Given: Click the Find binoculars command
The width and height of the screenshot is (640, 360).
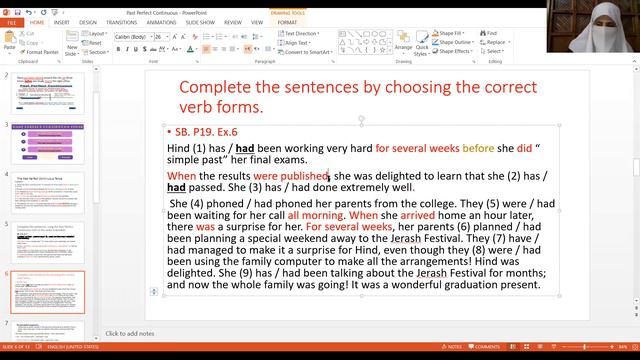Looking at the screenshot, I should point(489,33).
